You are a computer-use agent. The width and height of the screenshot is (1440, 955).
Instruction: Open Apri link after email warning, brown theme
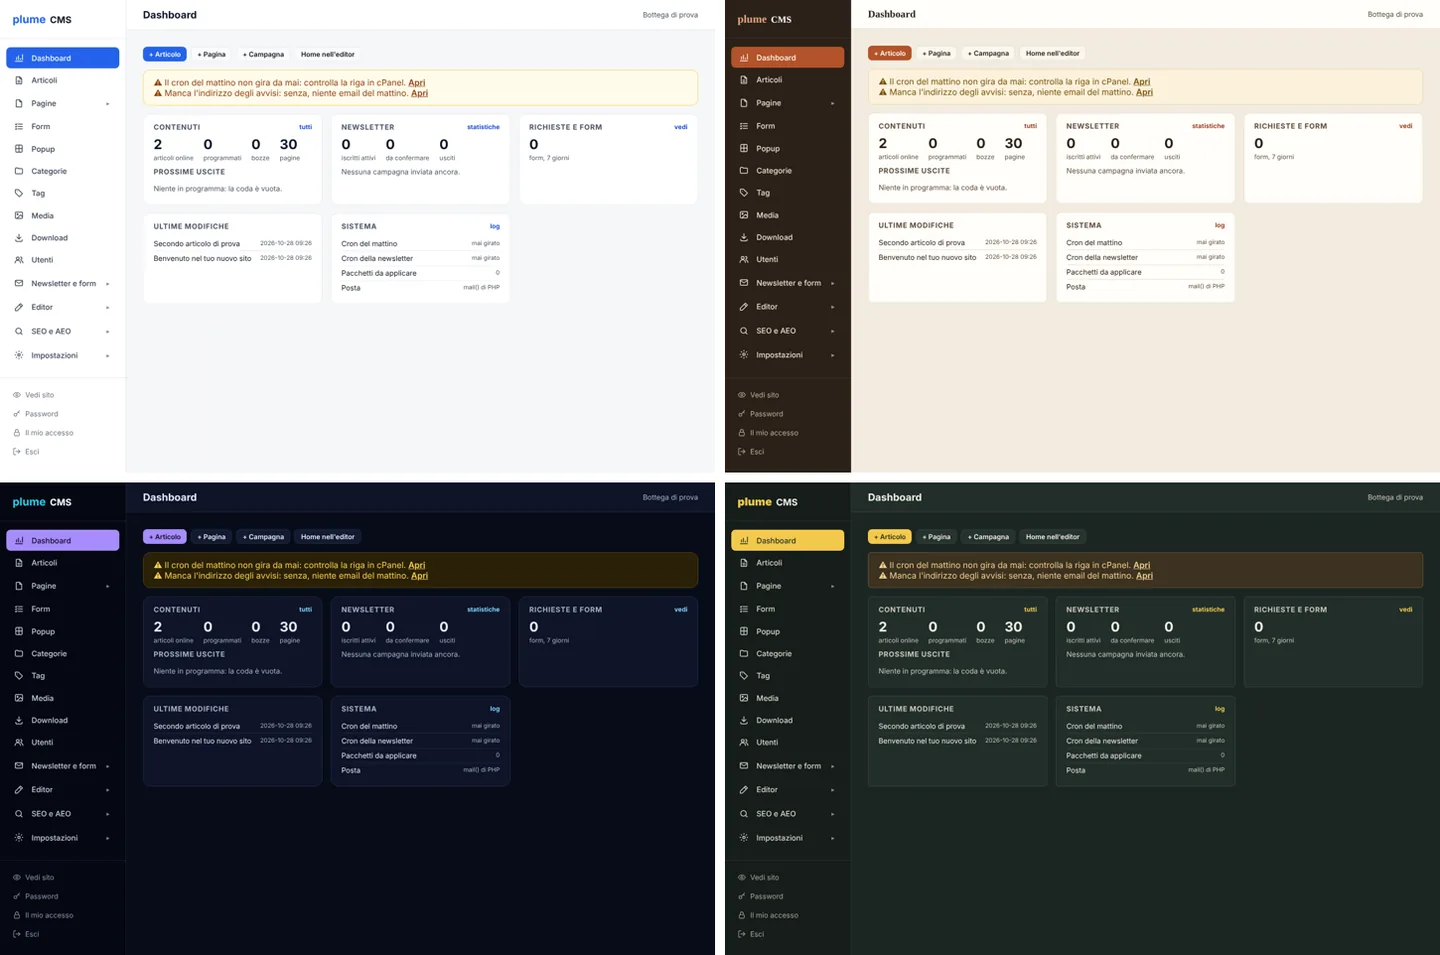pos(1145,92)
